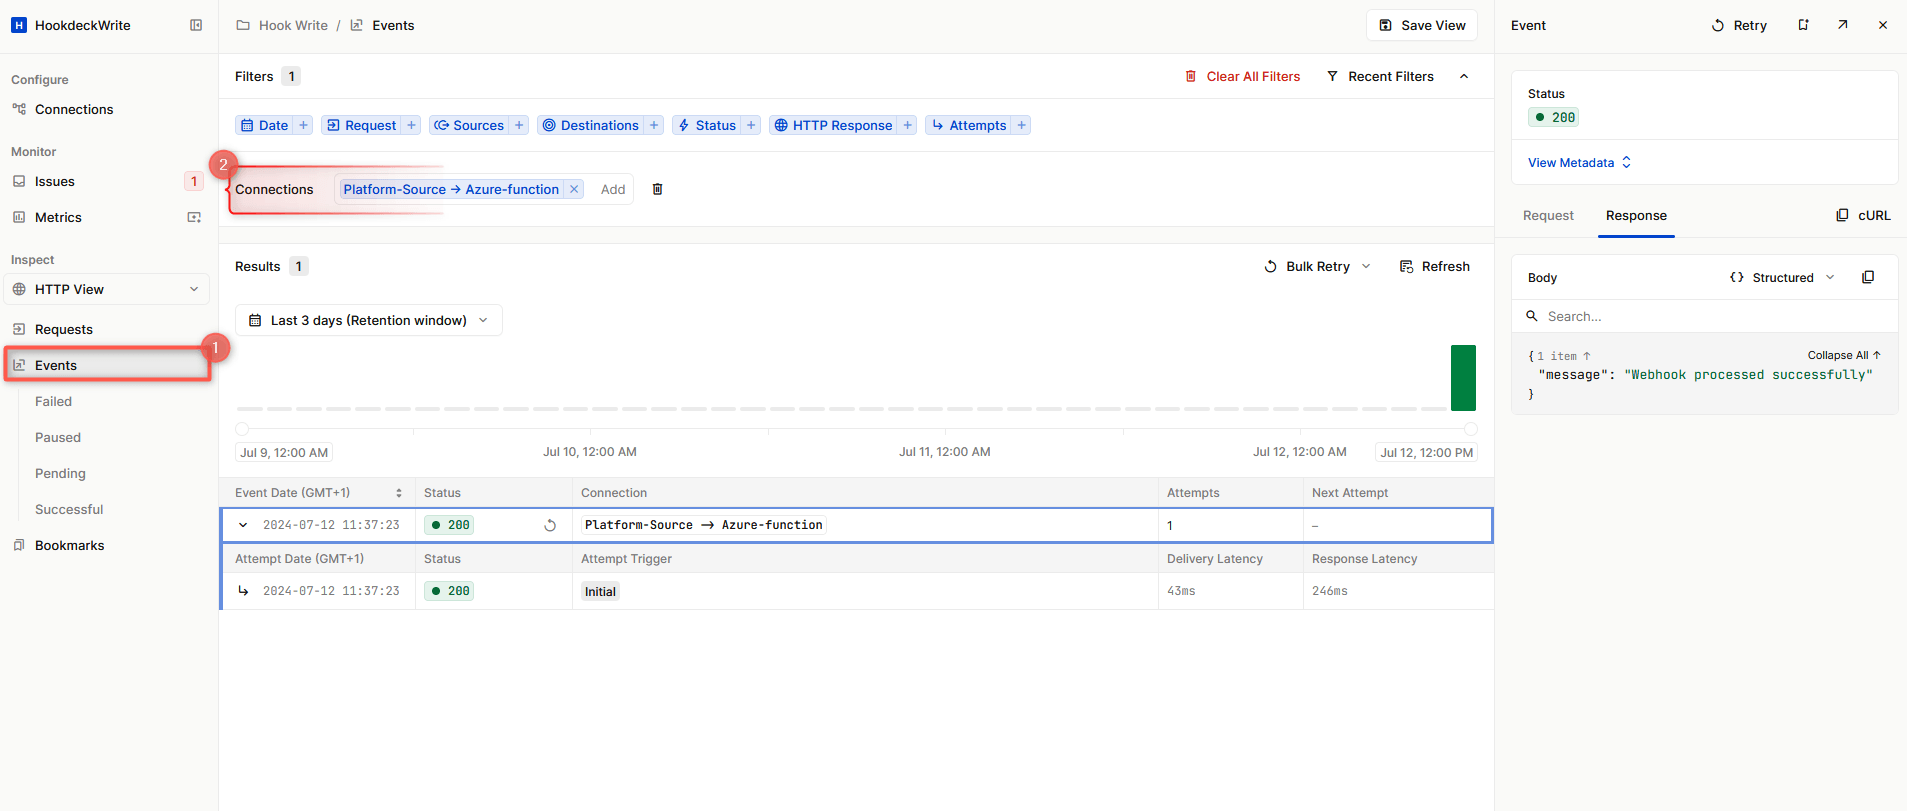
Task: Click the retry icon in the event row
Action: coord(550,525)
